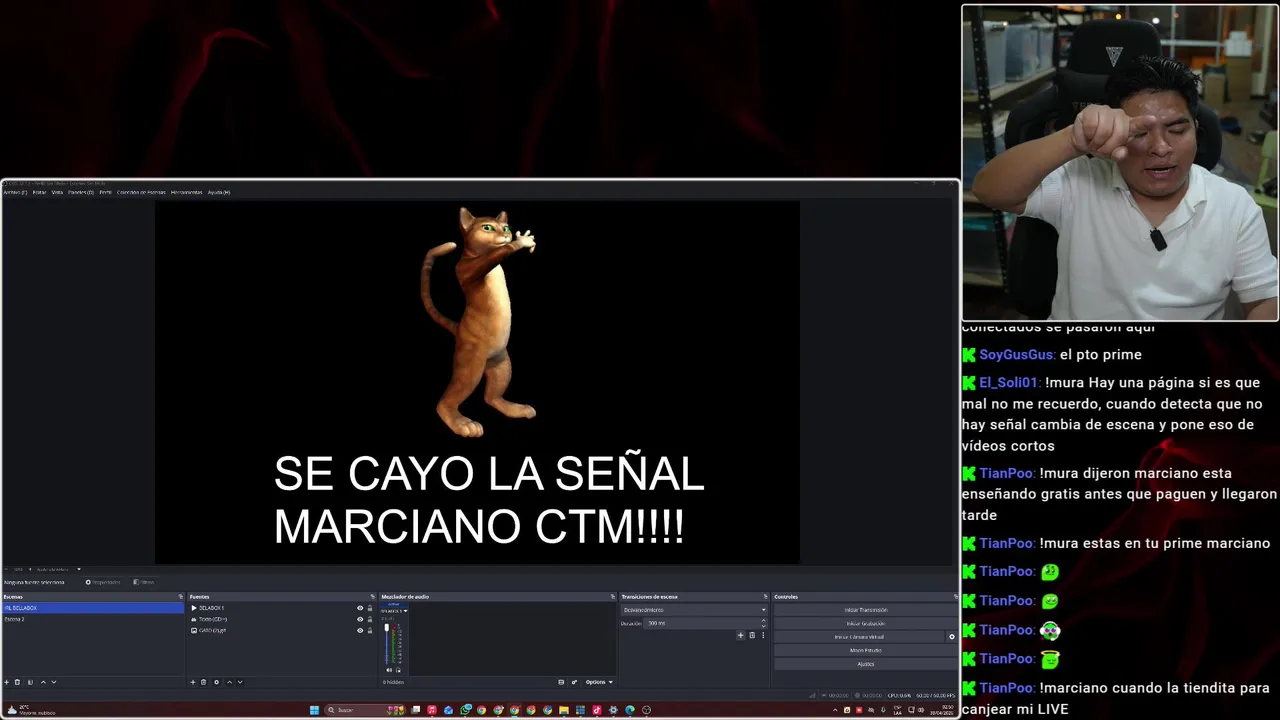This screenshot has width=1280, height=720.
Task: Open the Vista menu
Action: coord(57,192)
